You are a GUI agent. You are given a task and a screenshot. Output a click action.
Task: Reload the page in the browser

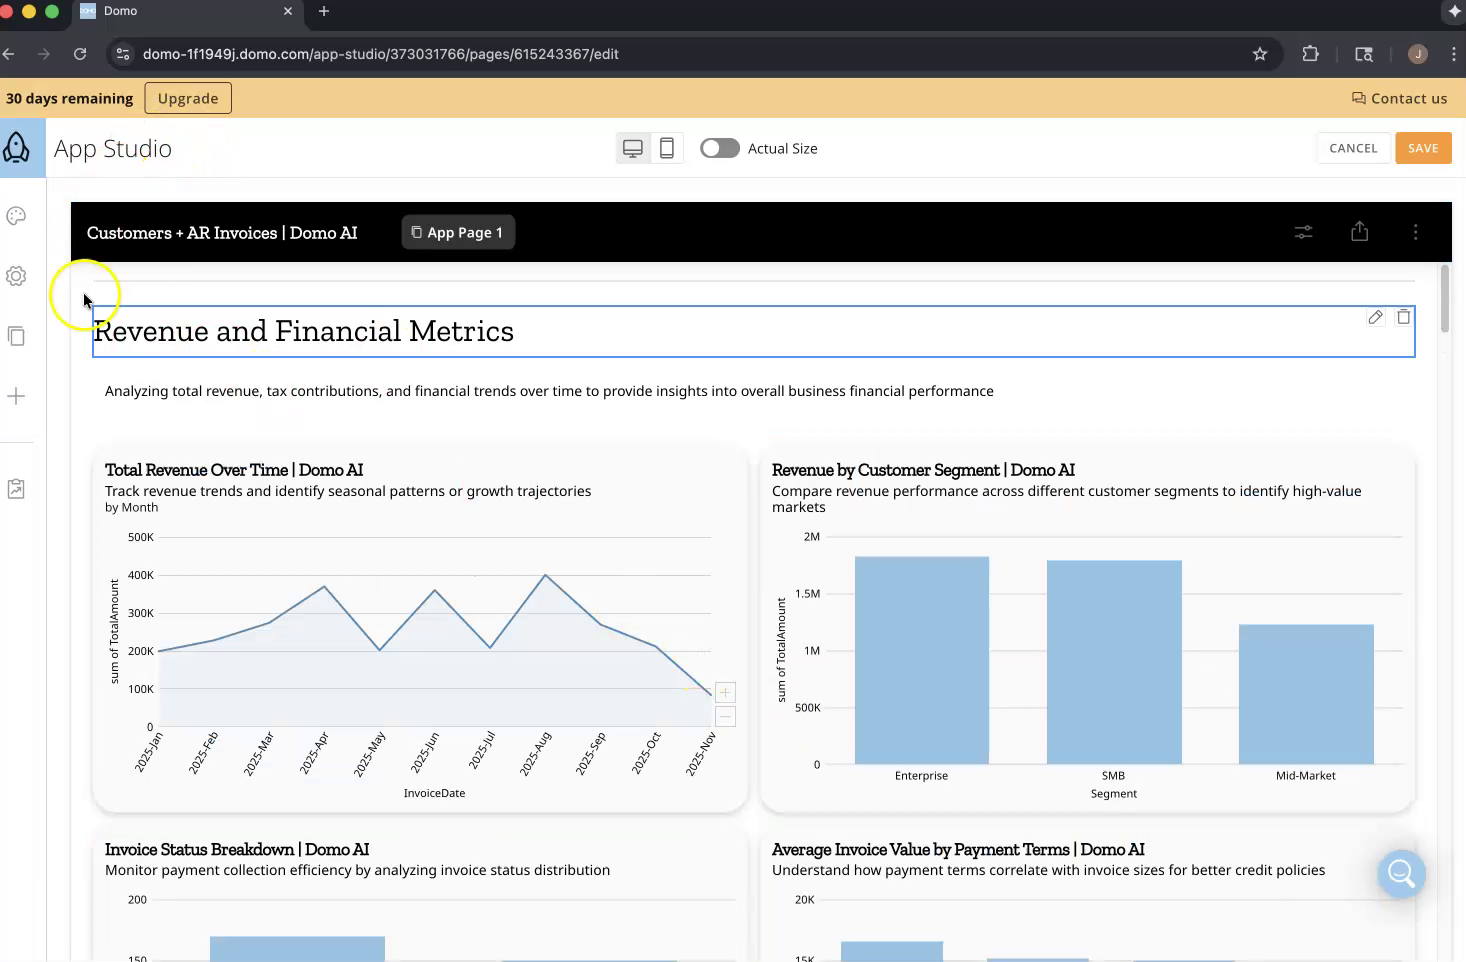(80, 54)
